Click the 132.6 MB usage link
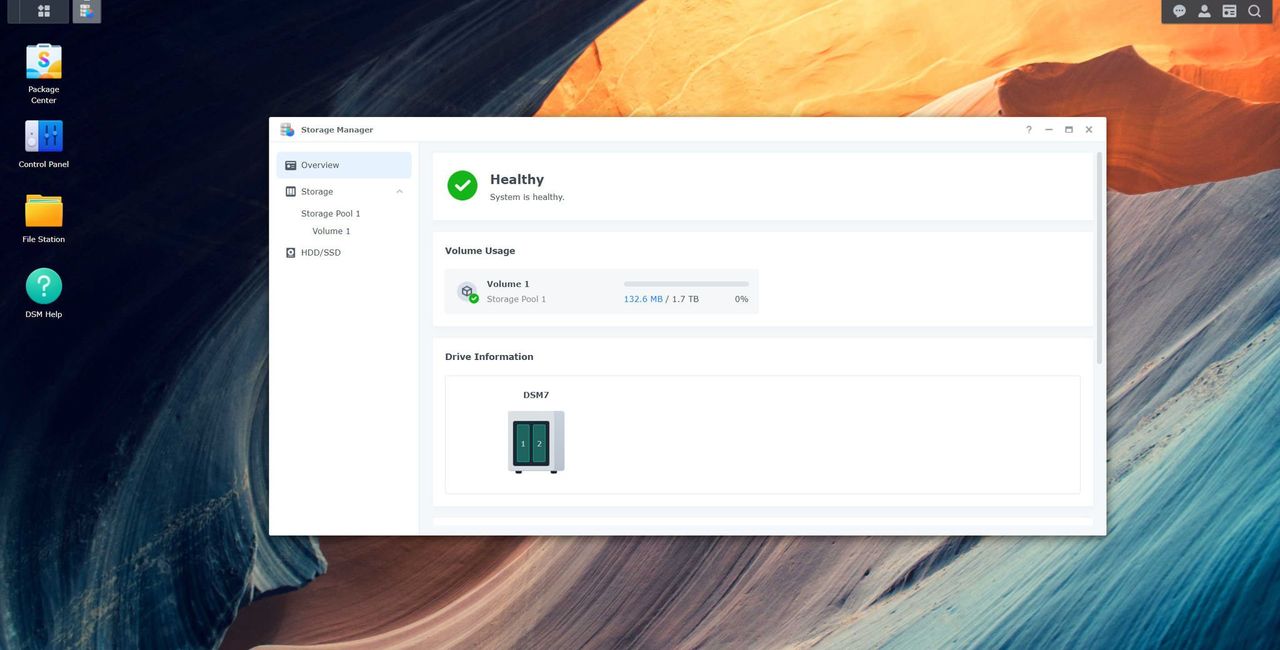 coord(643,299)
